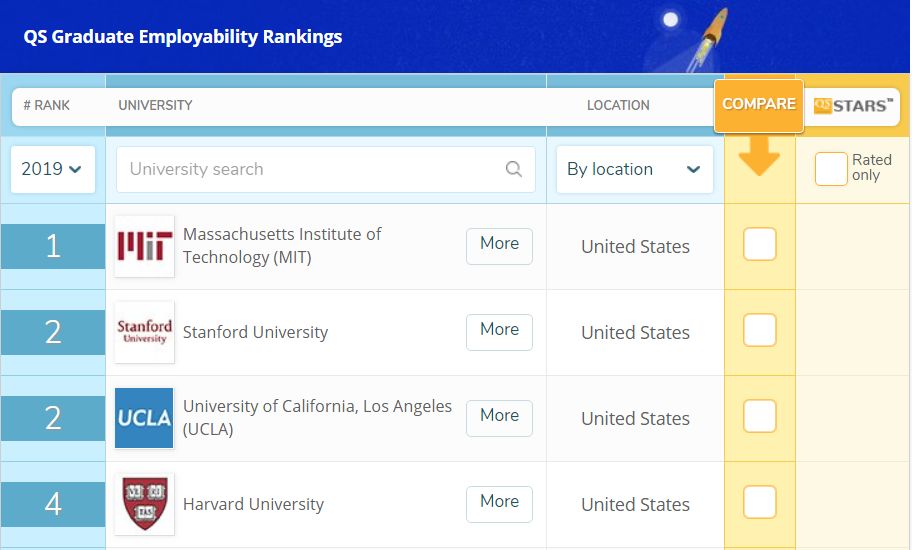912x550 pixels.
Task: Click the Harvard crest logo
Action: pos(144,504)
